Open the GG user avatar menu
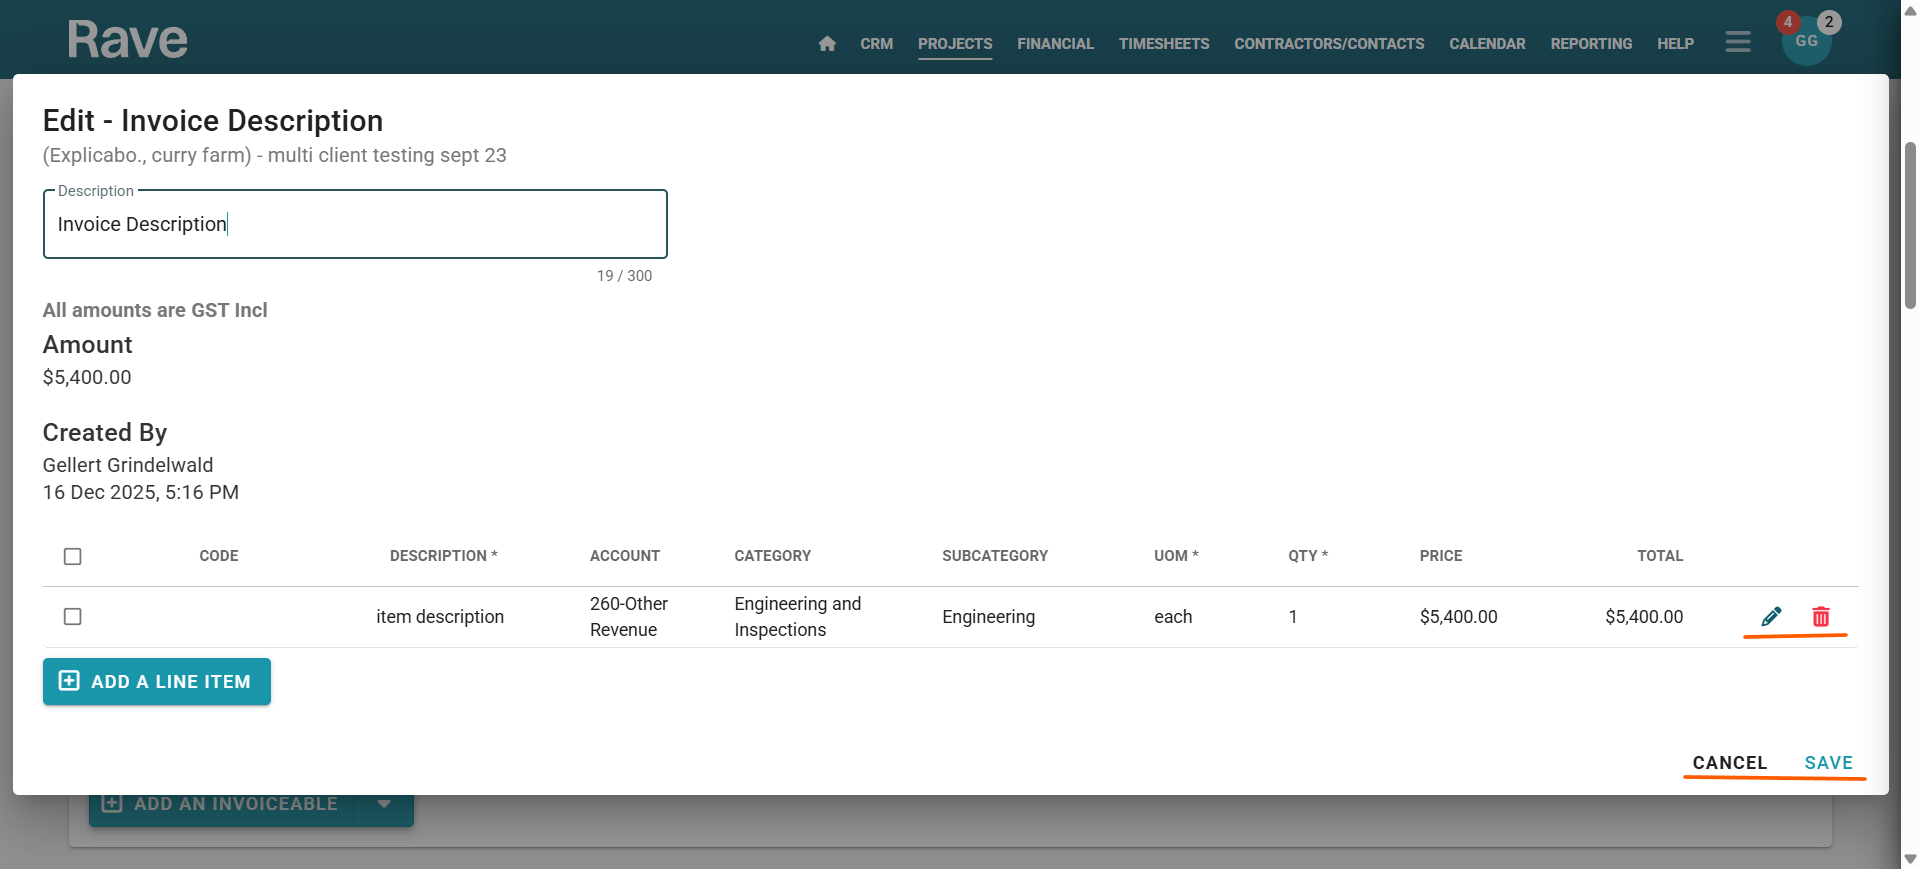Viewport: 1920px width, 869px height. [x=1806, y=42]
